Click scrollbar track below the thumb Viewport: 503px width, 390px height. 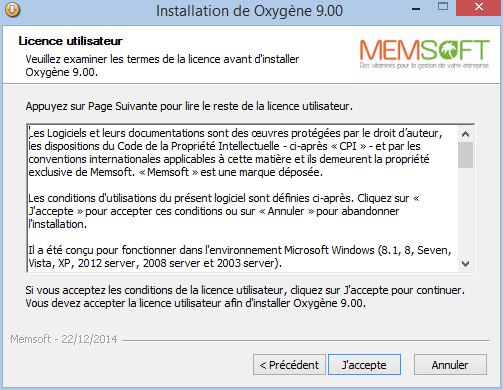coord(465,212)
